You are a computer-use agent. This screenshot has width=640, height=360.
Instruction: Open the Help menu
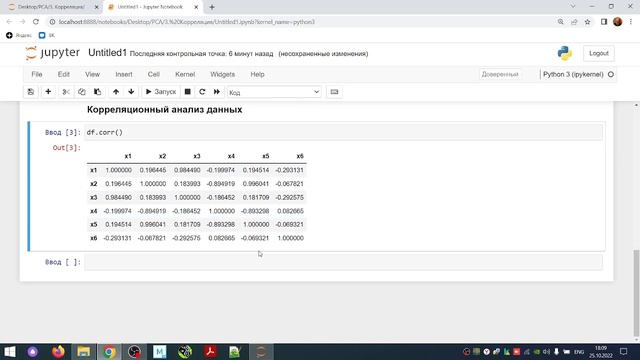[257, 74]
